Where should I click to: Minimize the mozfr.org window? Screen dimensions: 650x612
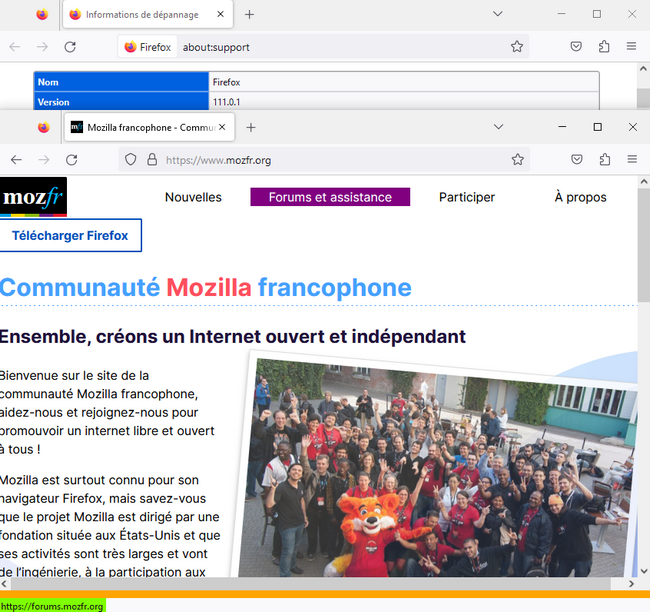coord(562,126)
